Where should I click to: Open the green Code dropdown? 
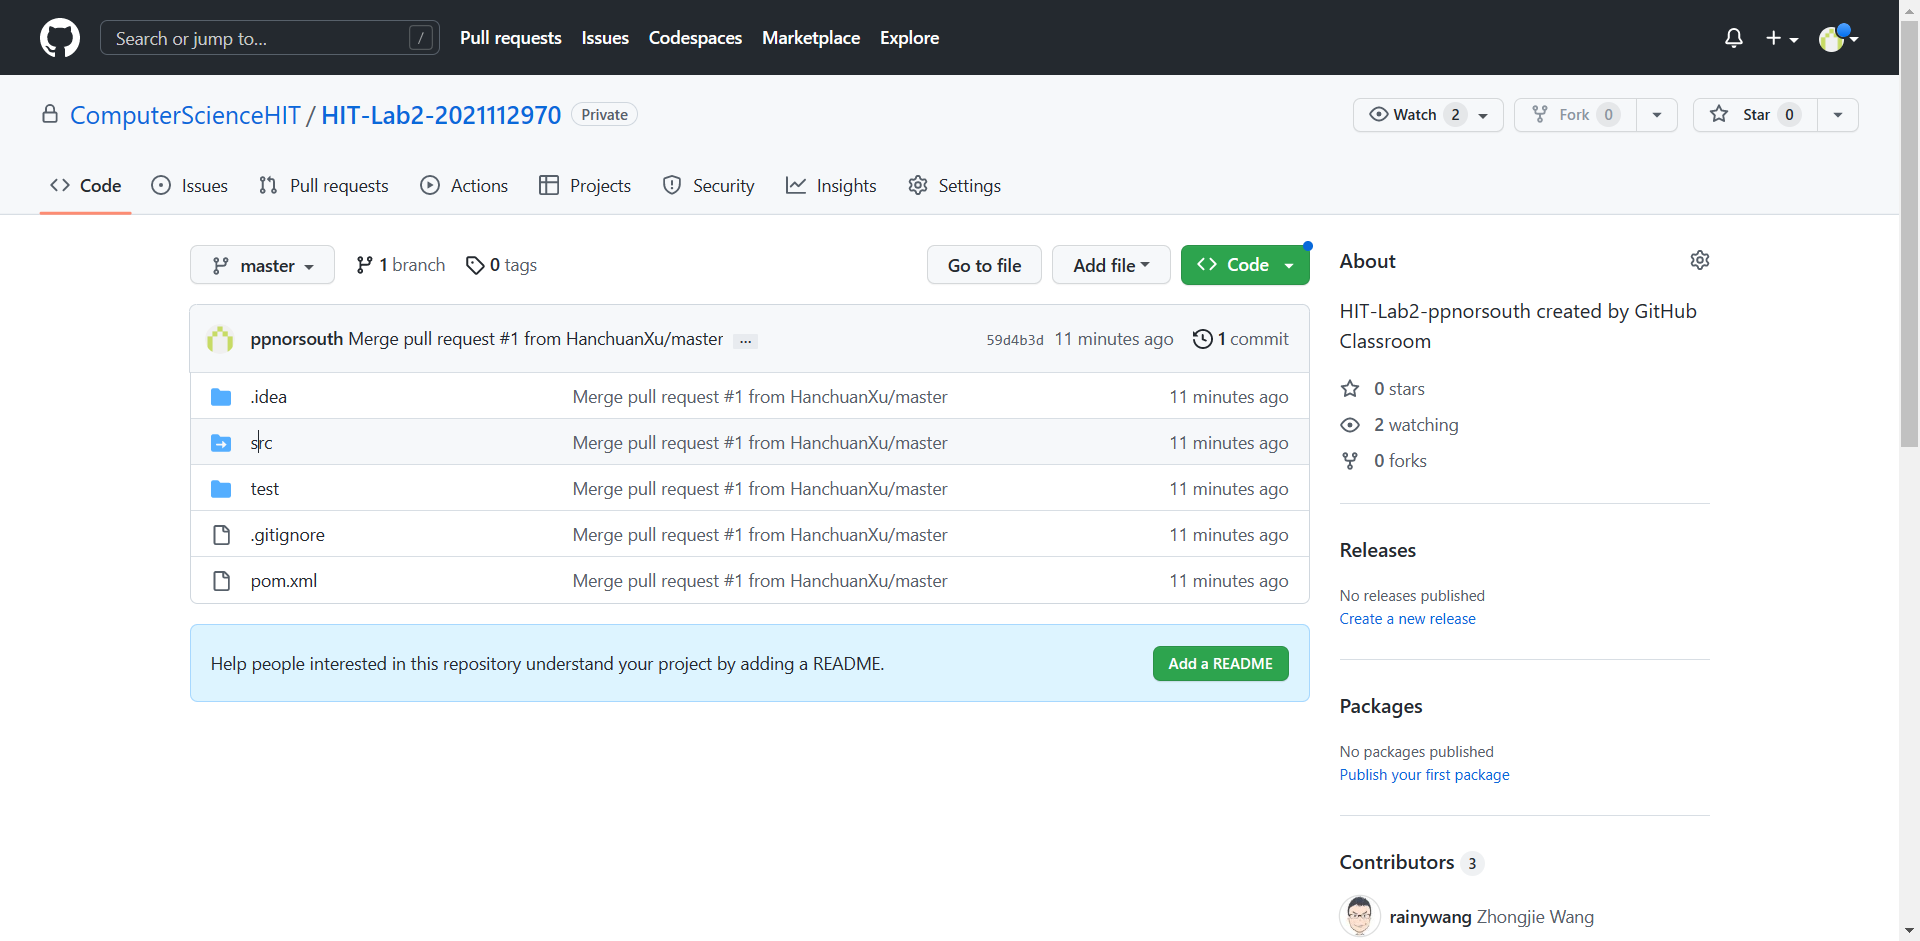(1245, 265)
